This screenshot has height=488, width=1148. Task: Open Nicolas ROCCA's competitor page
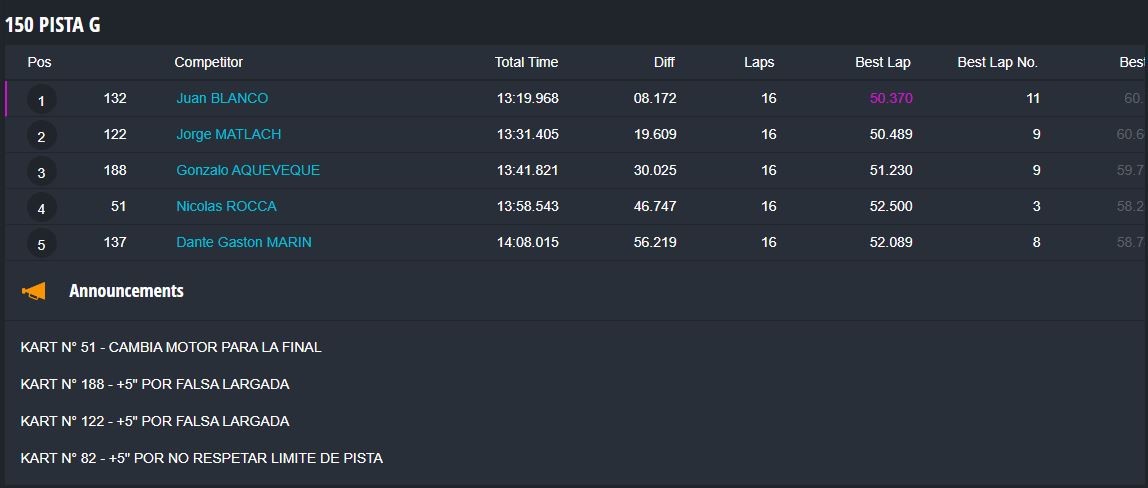226,206
